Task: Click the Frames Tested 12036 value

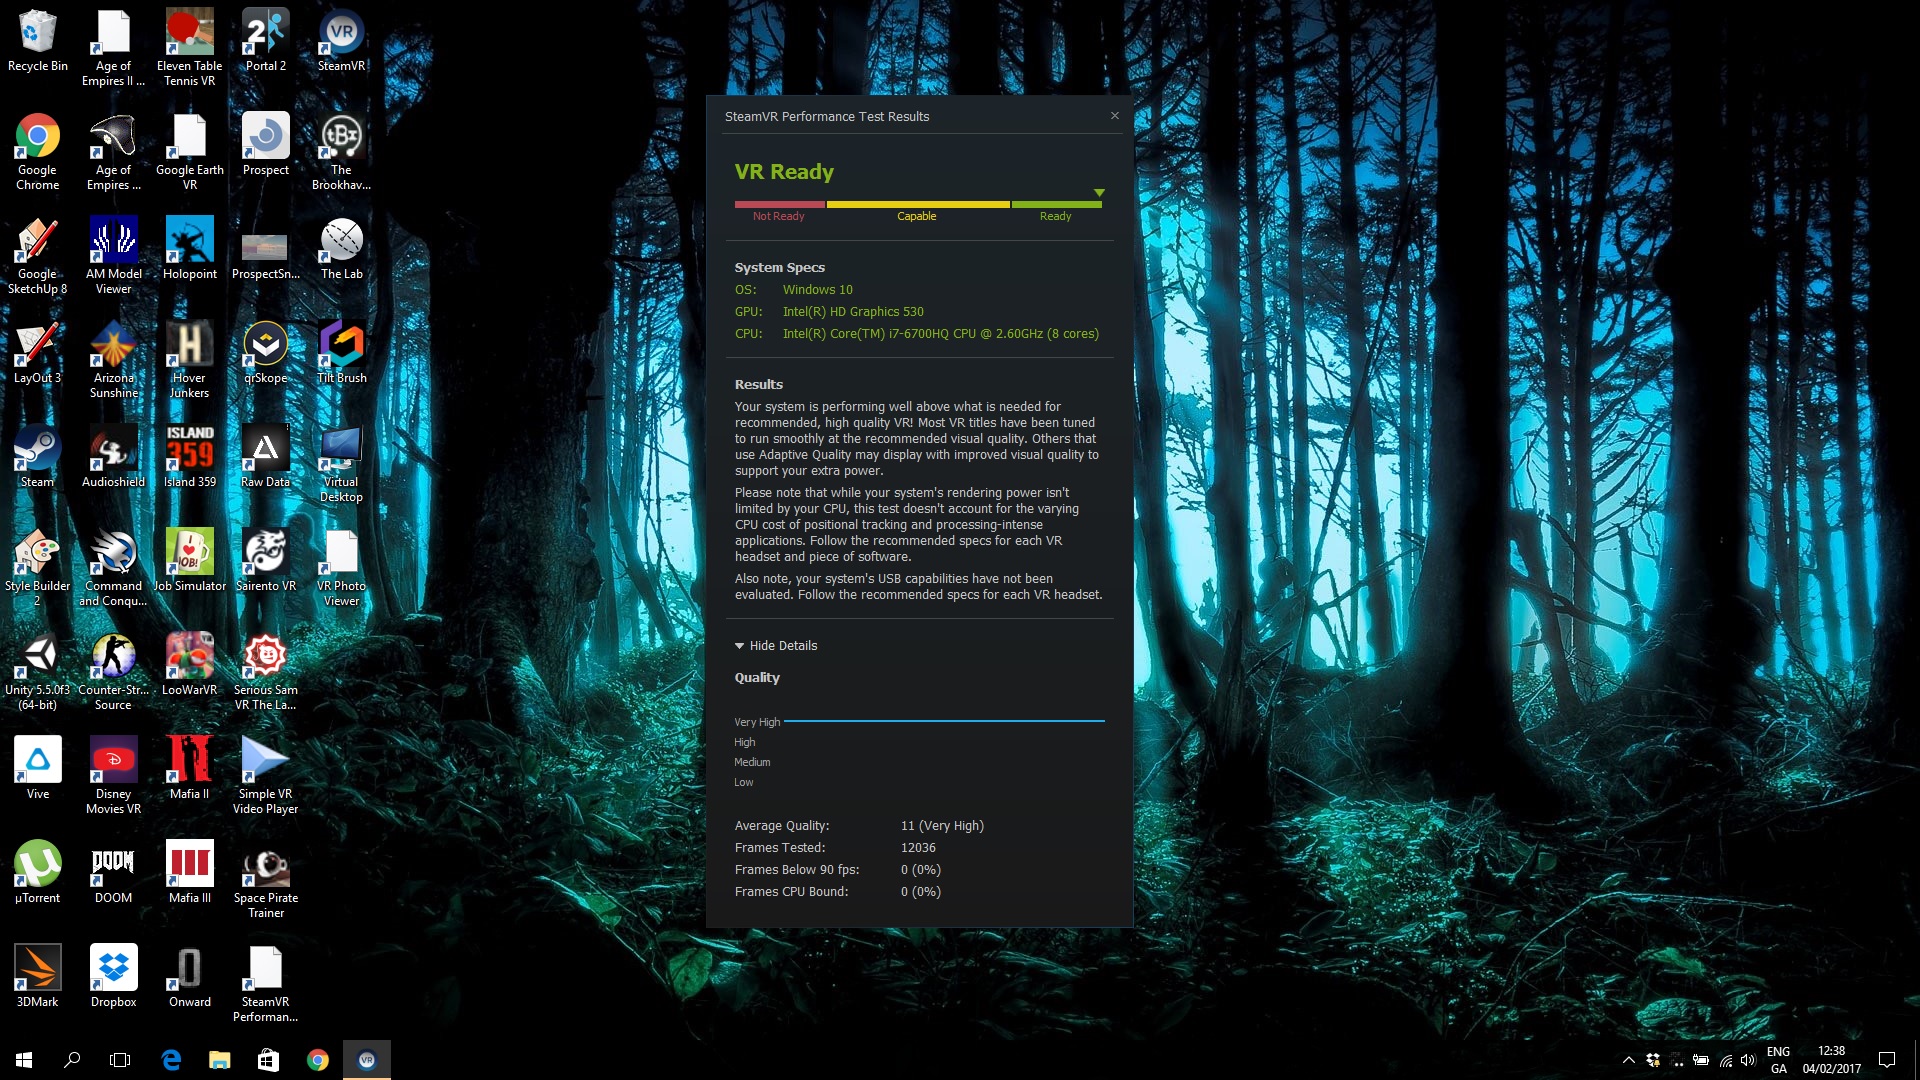Action: pos(918,848)
